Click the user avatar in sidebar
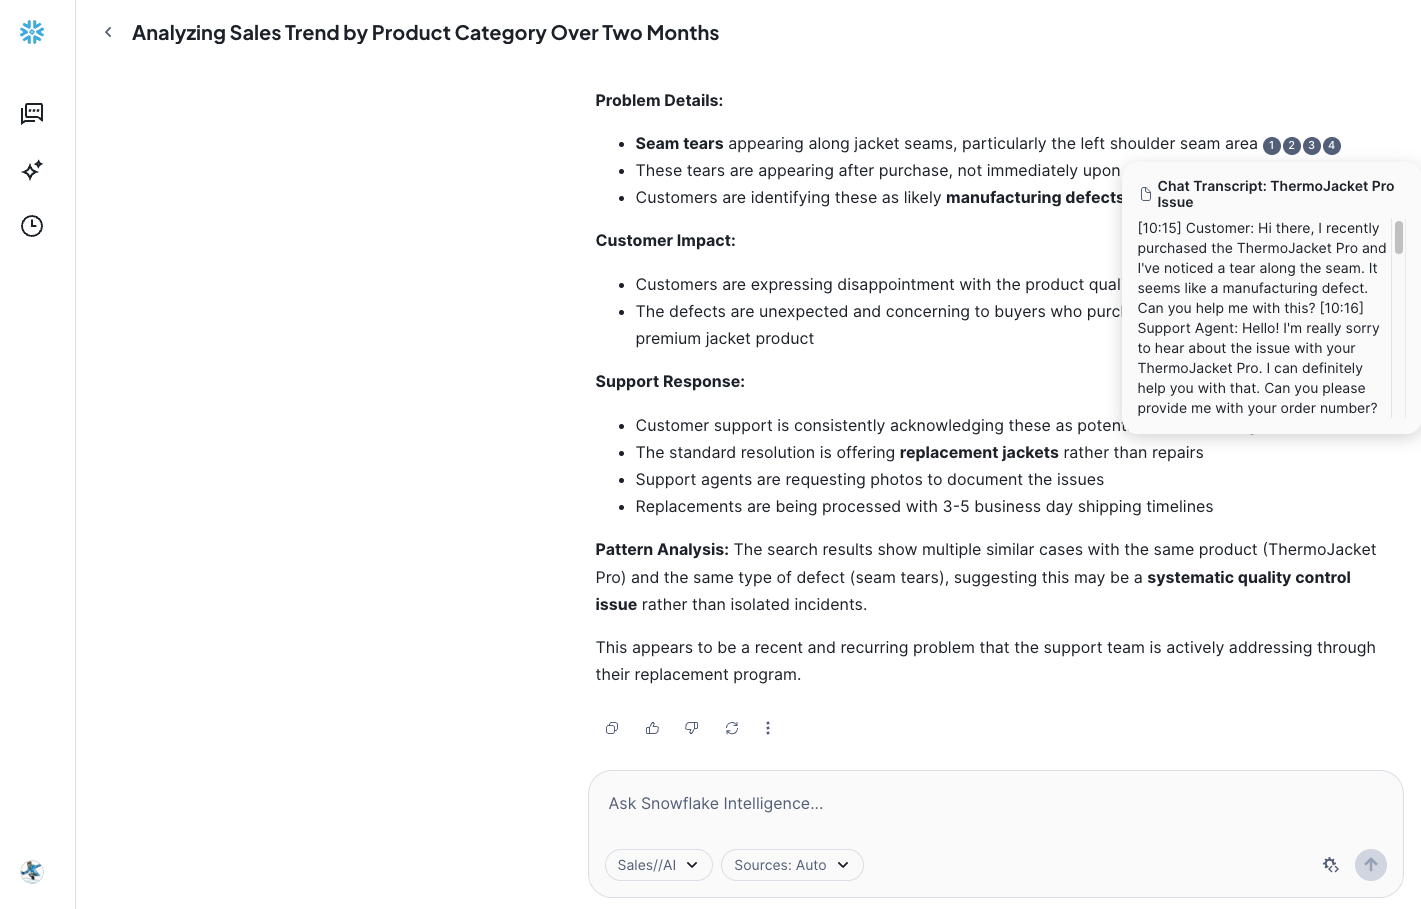The image size is (1421, 909). (x=32, y=871)
